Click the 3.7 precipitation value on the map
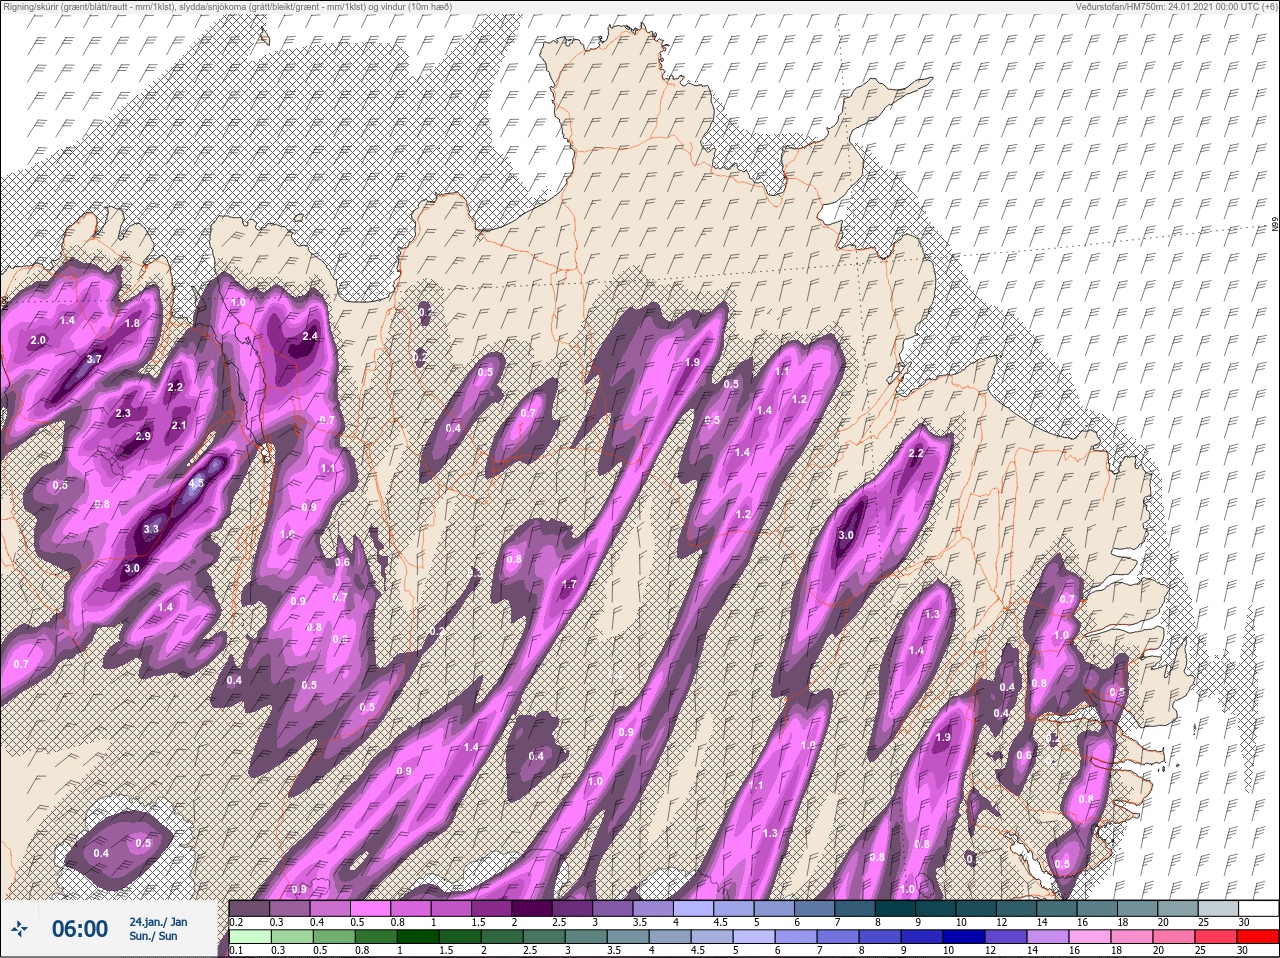 pyautogui.click(x=94, y=359)
